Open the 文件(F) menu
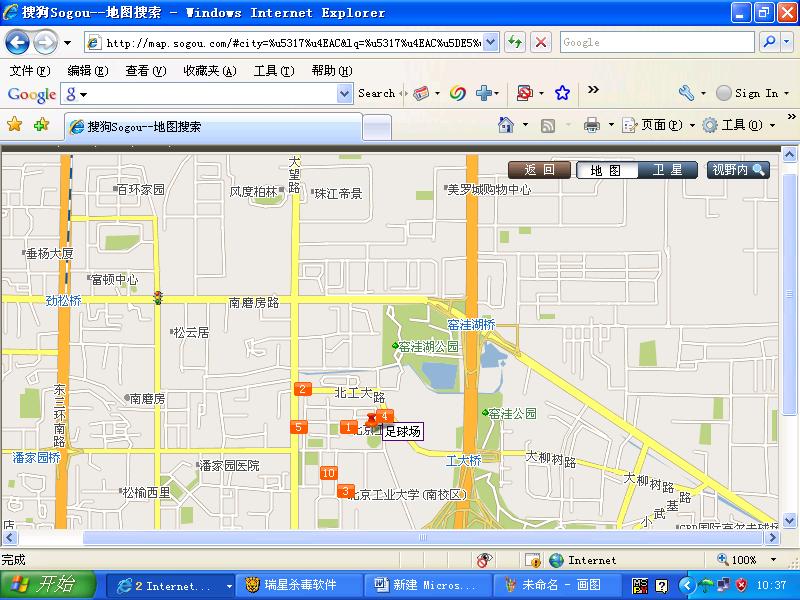800x600 pixels. [30, 70]
